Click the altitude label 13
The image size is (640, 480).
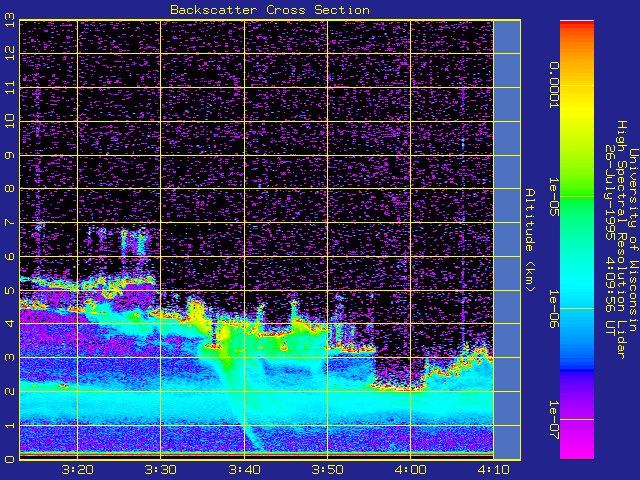tap(10, 20)
